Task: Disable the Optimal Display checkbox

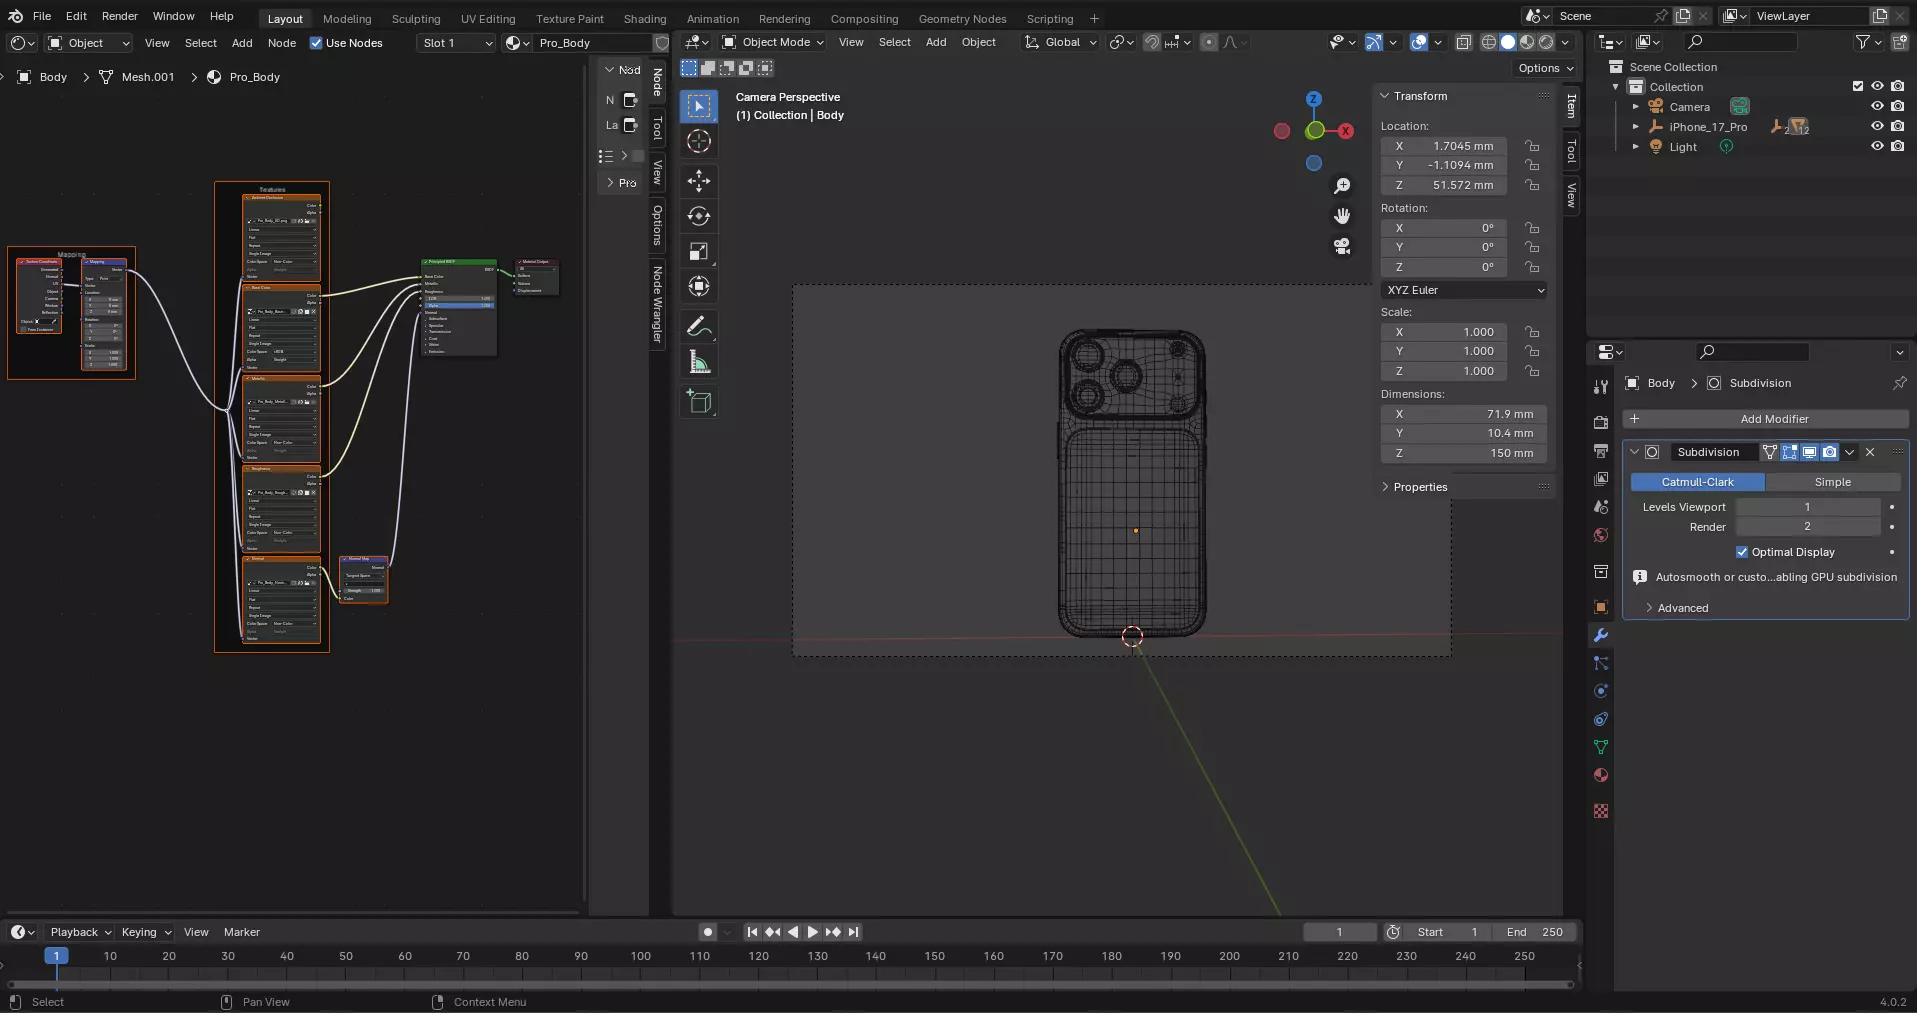Action: point(1742,552)
